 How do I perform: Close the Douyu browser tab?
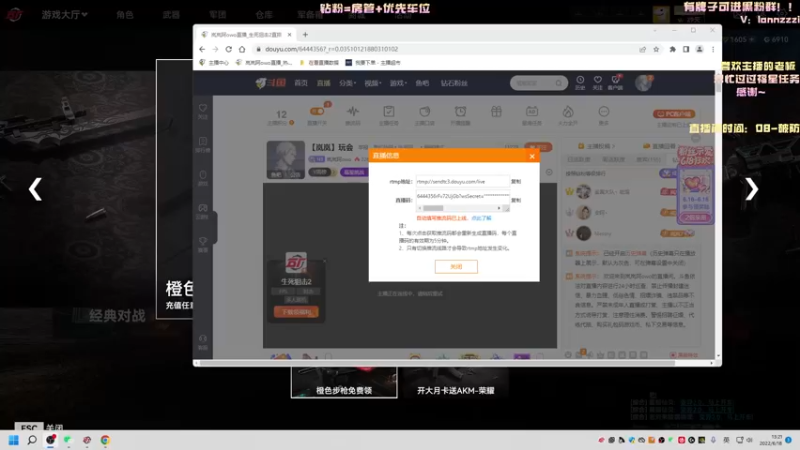click(x=289, y=35)
